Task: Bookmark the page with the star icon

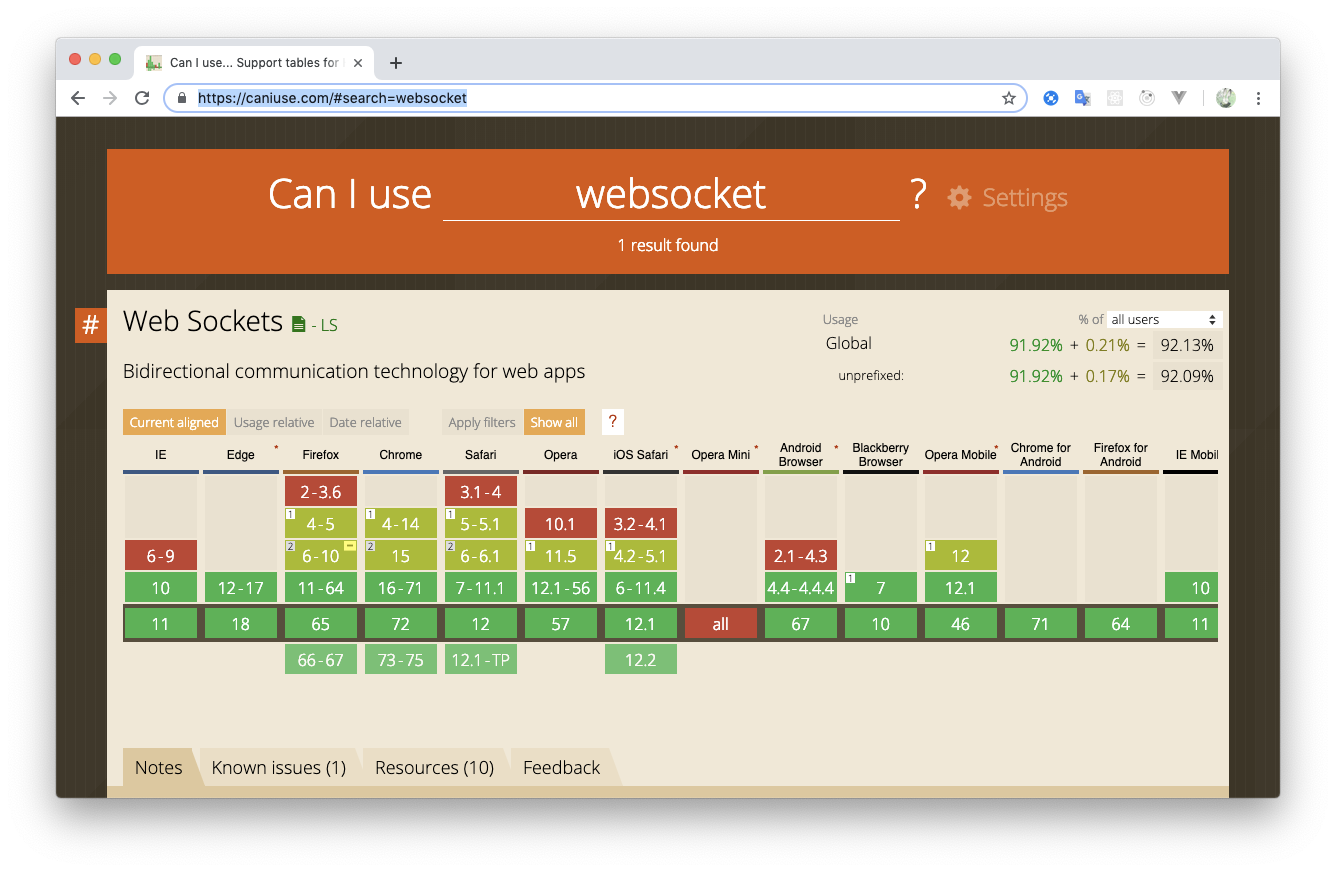Action: (x=1009, y=97)
